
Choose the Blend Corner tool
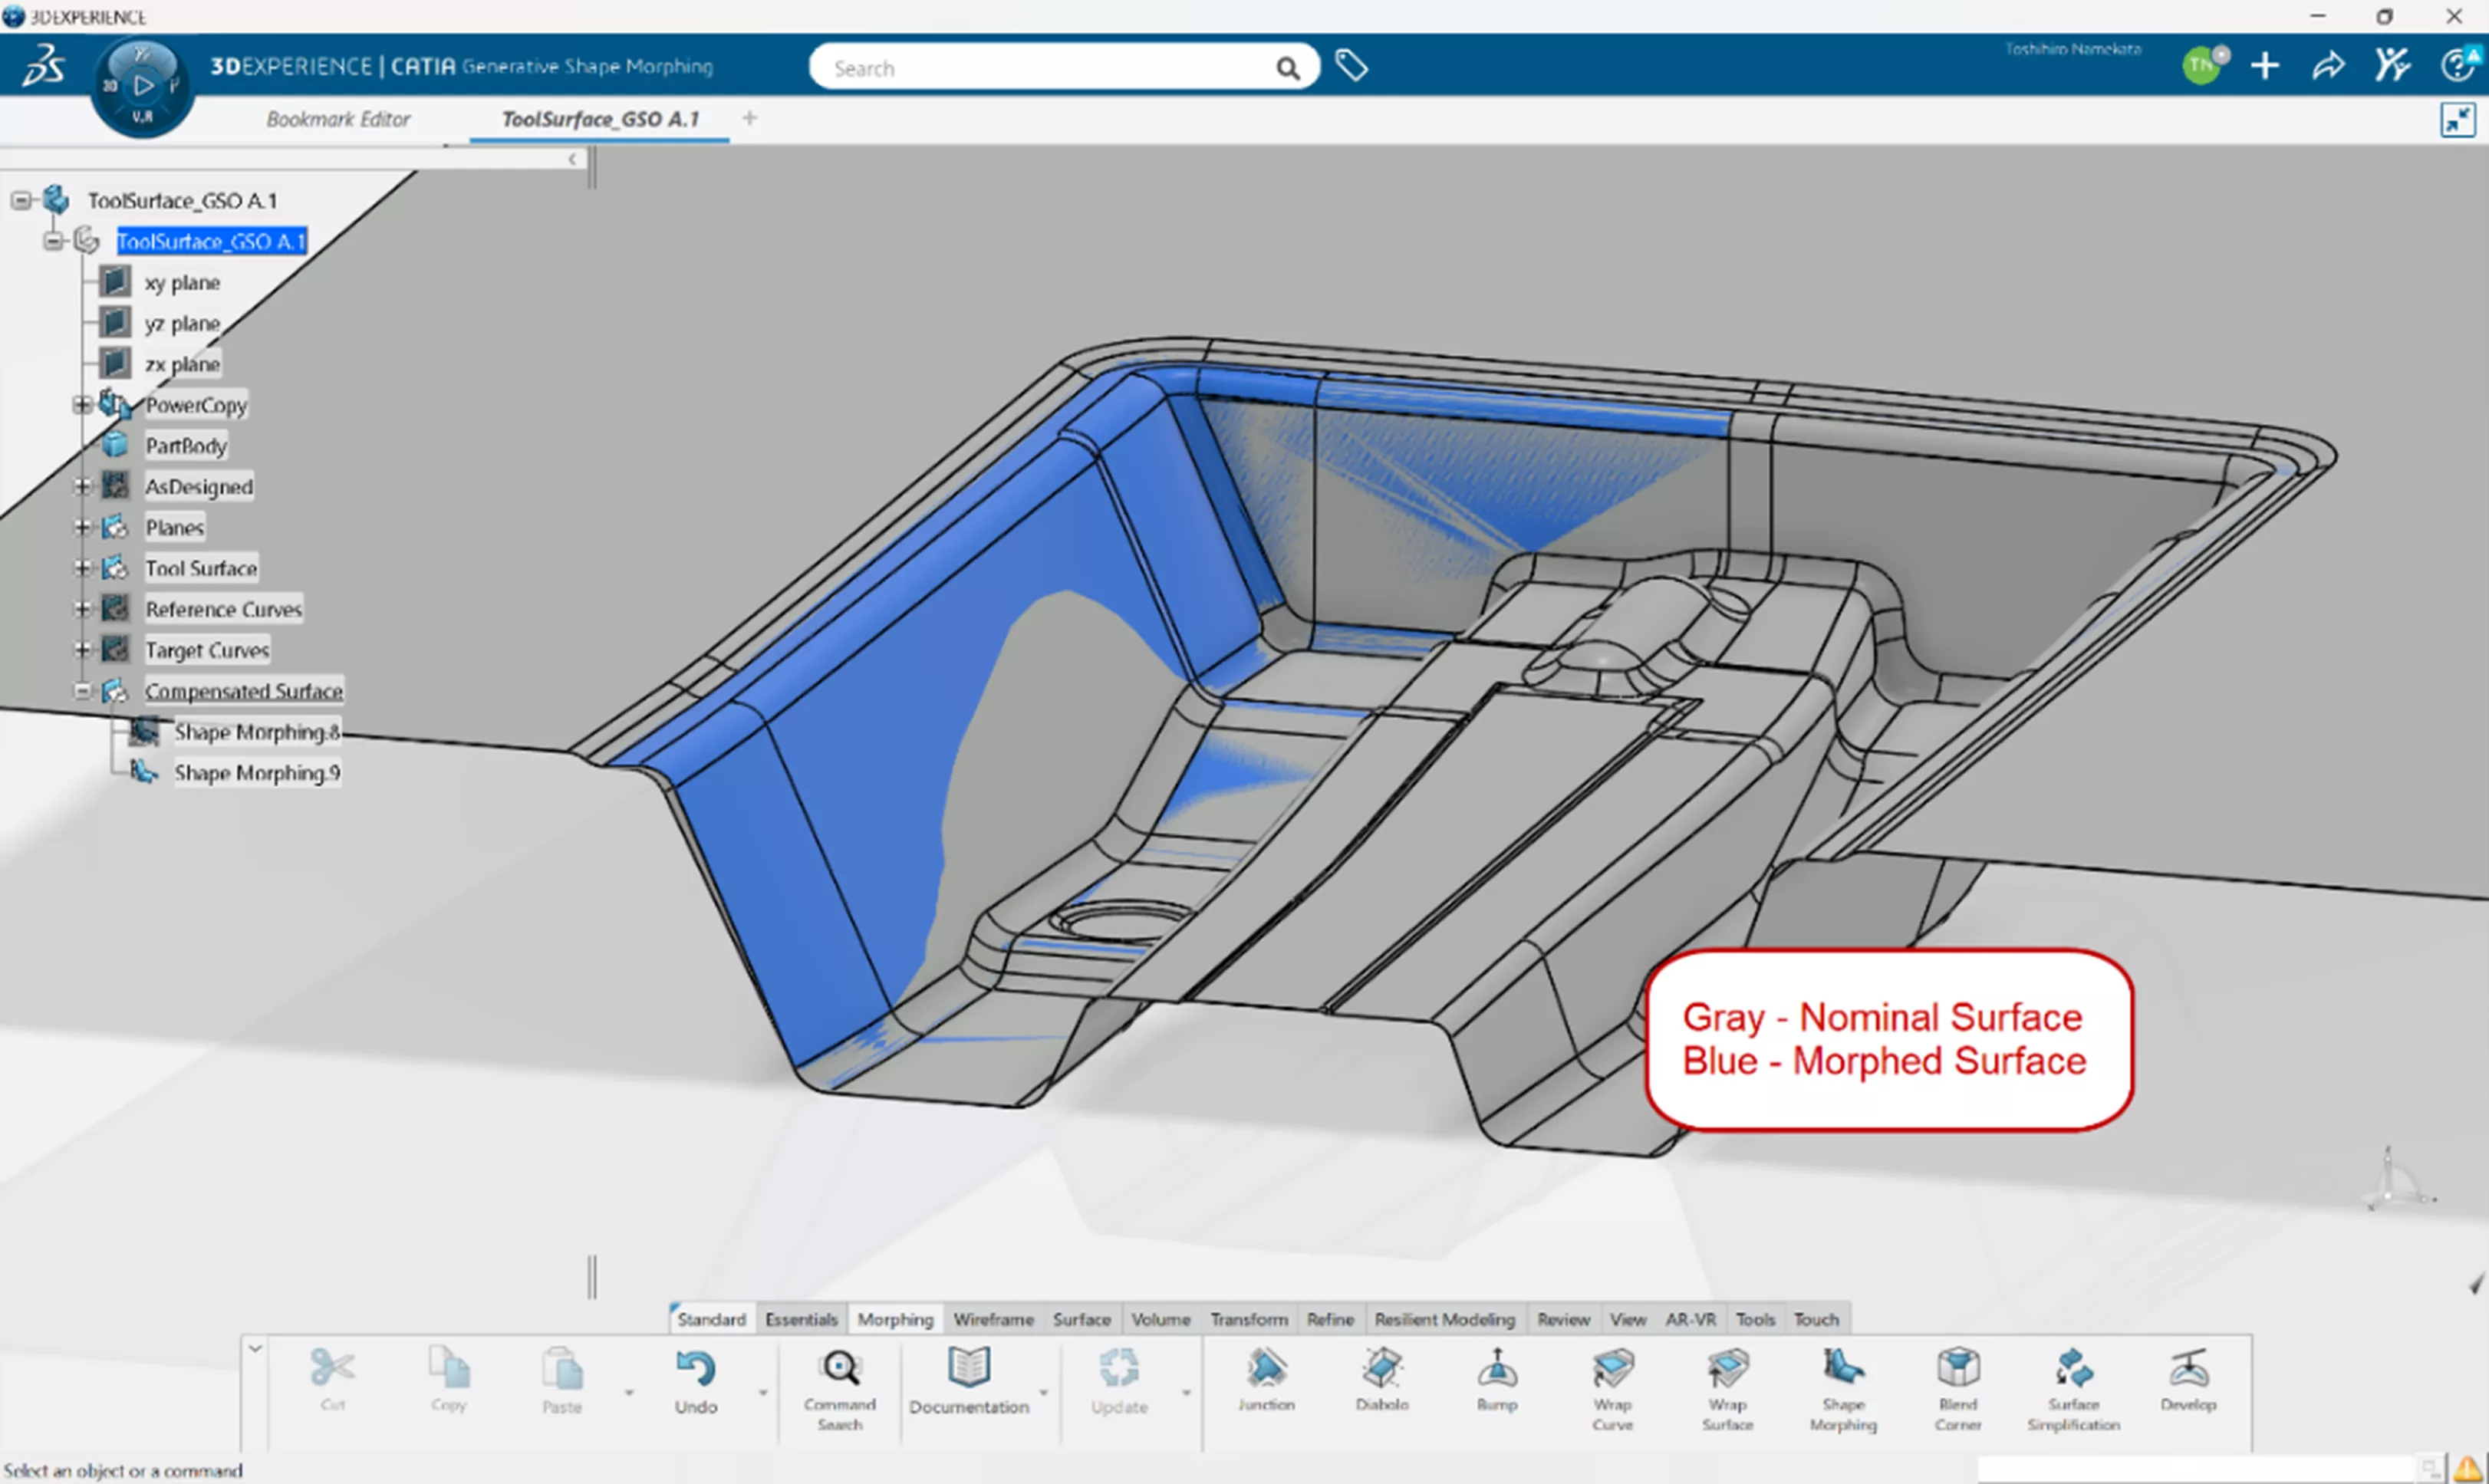pyautogui.click(x=1957, y=1370)
